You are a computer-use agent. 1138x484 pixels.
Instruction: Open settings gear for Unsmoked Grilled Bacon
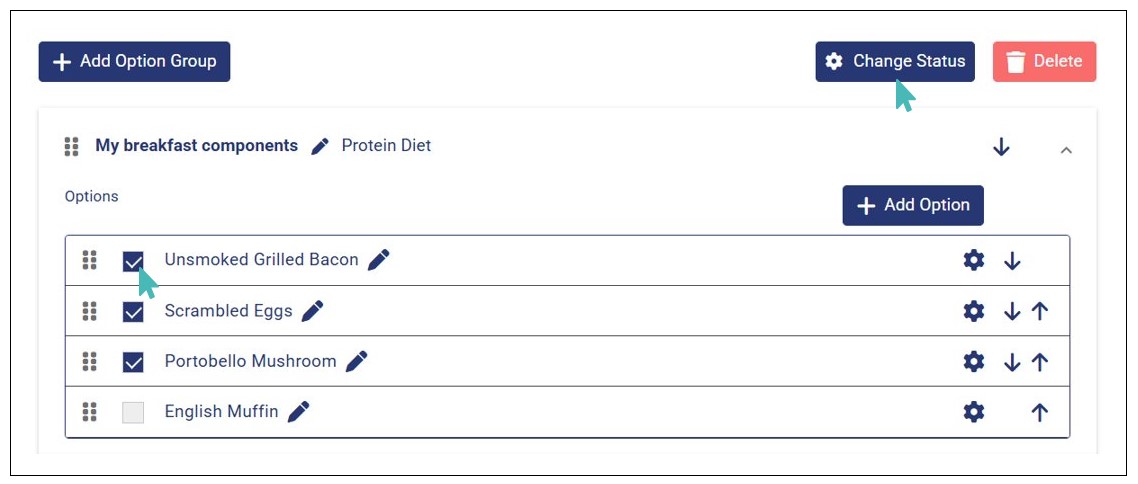point(973,261)
